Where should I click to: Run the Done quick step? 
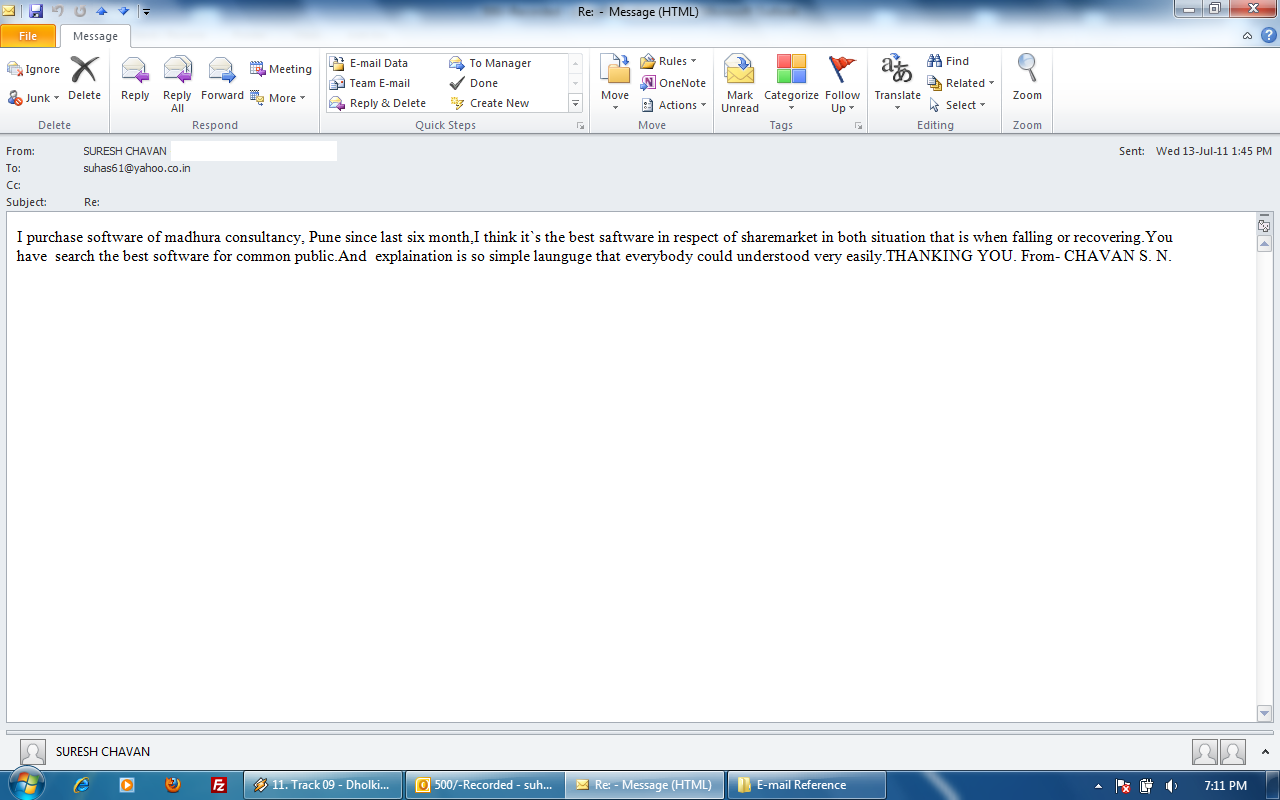click(x=474, y=83)
